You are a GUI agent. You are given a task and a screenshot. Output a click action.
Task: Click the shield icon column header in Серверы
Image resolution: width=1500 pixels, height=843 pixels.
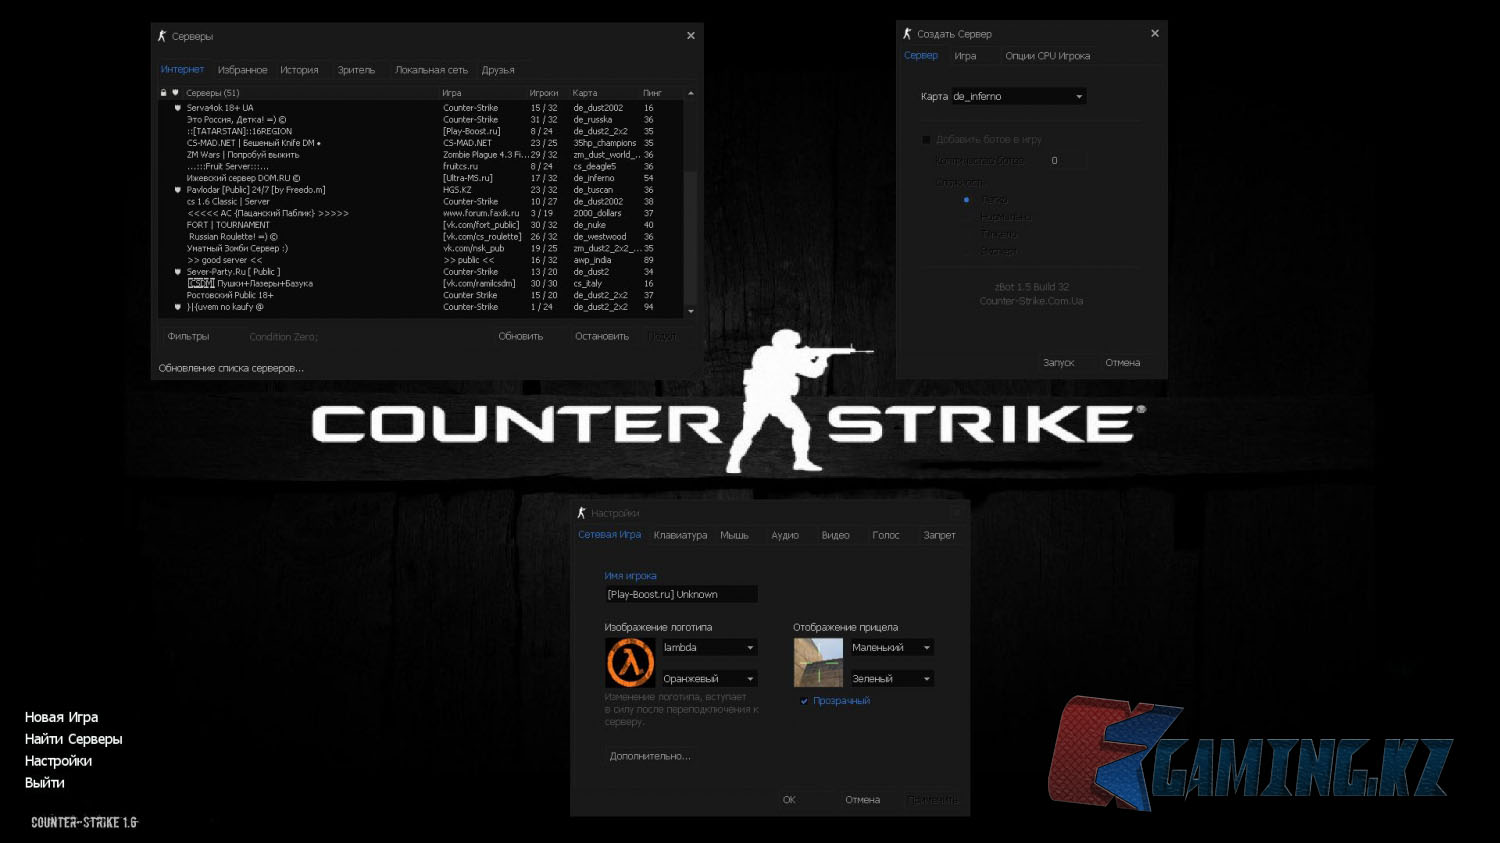coord(175,93)
